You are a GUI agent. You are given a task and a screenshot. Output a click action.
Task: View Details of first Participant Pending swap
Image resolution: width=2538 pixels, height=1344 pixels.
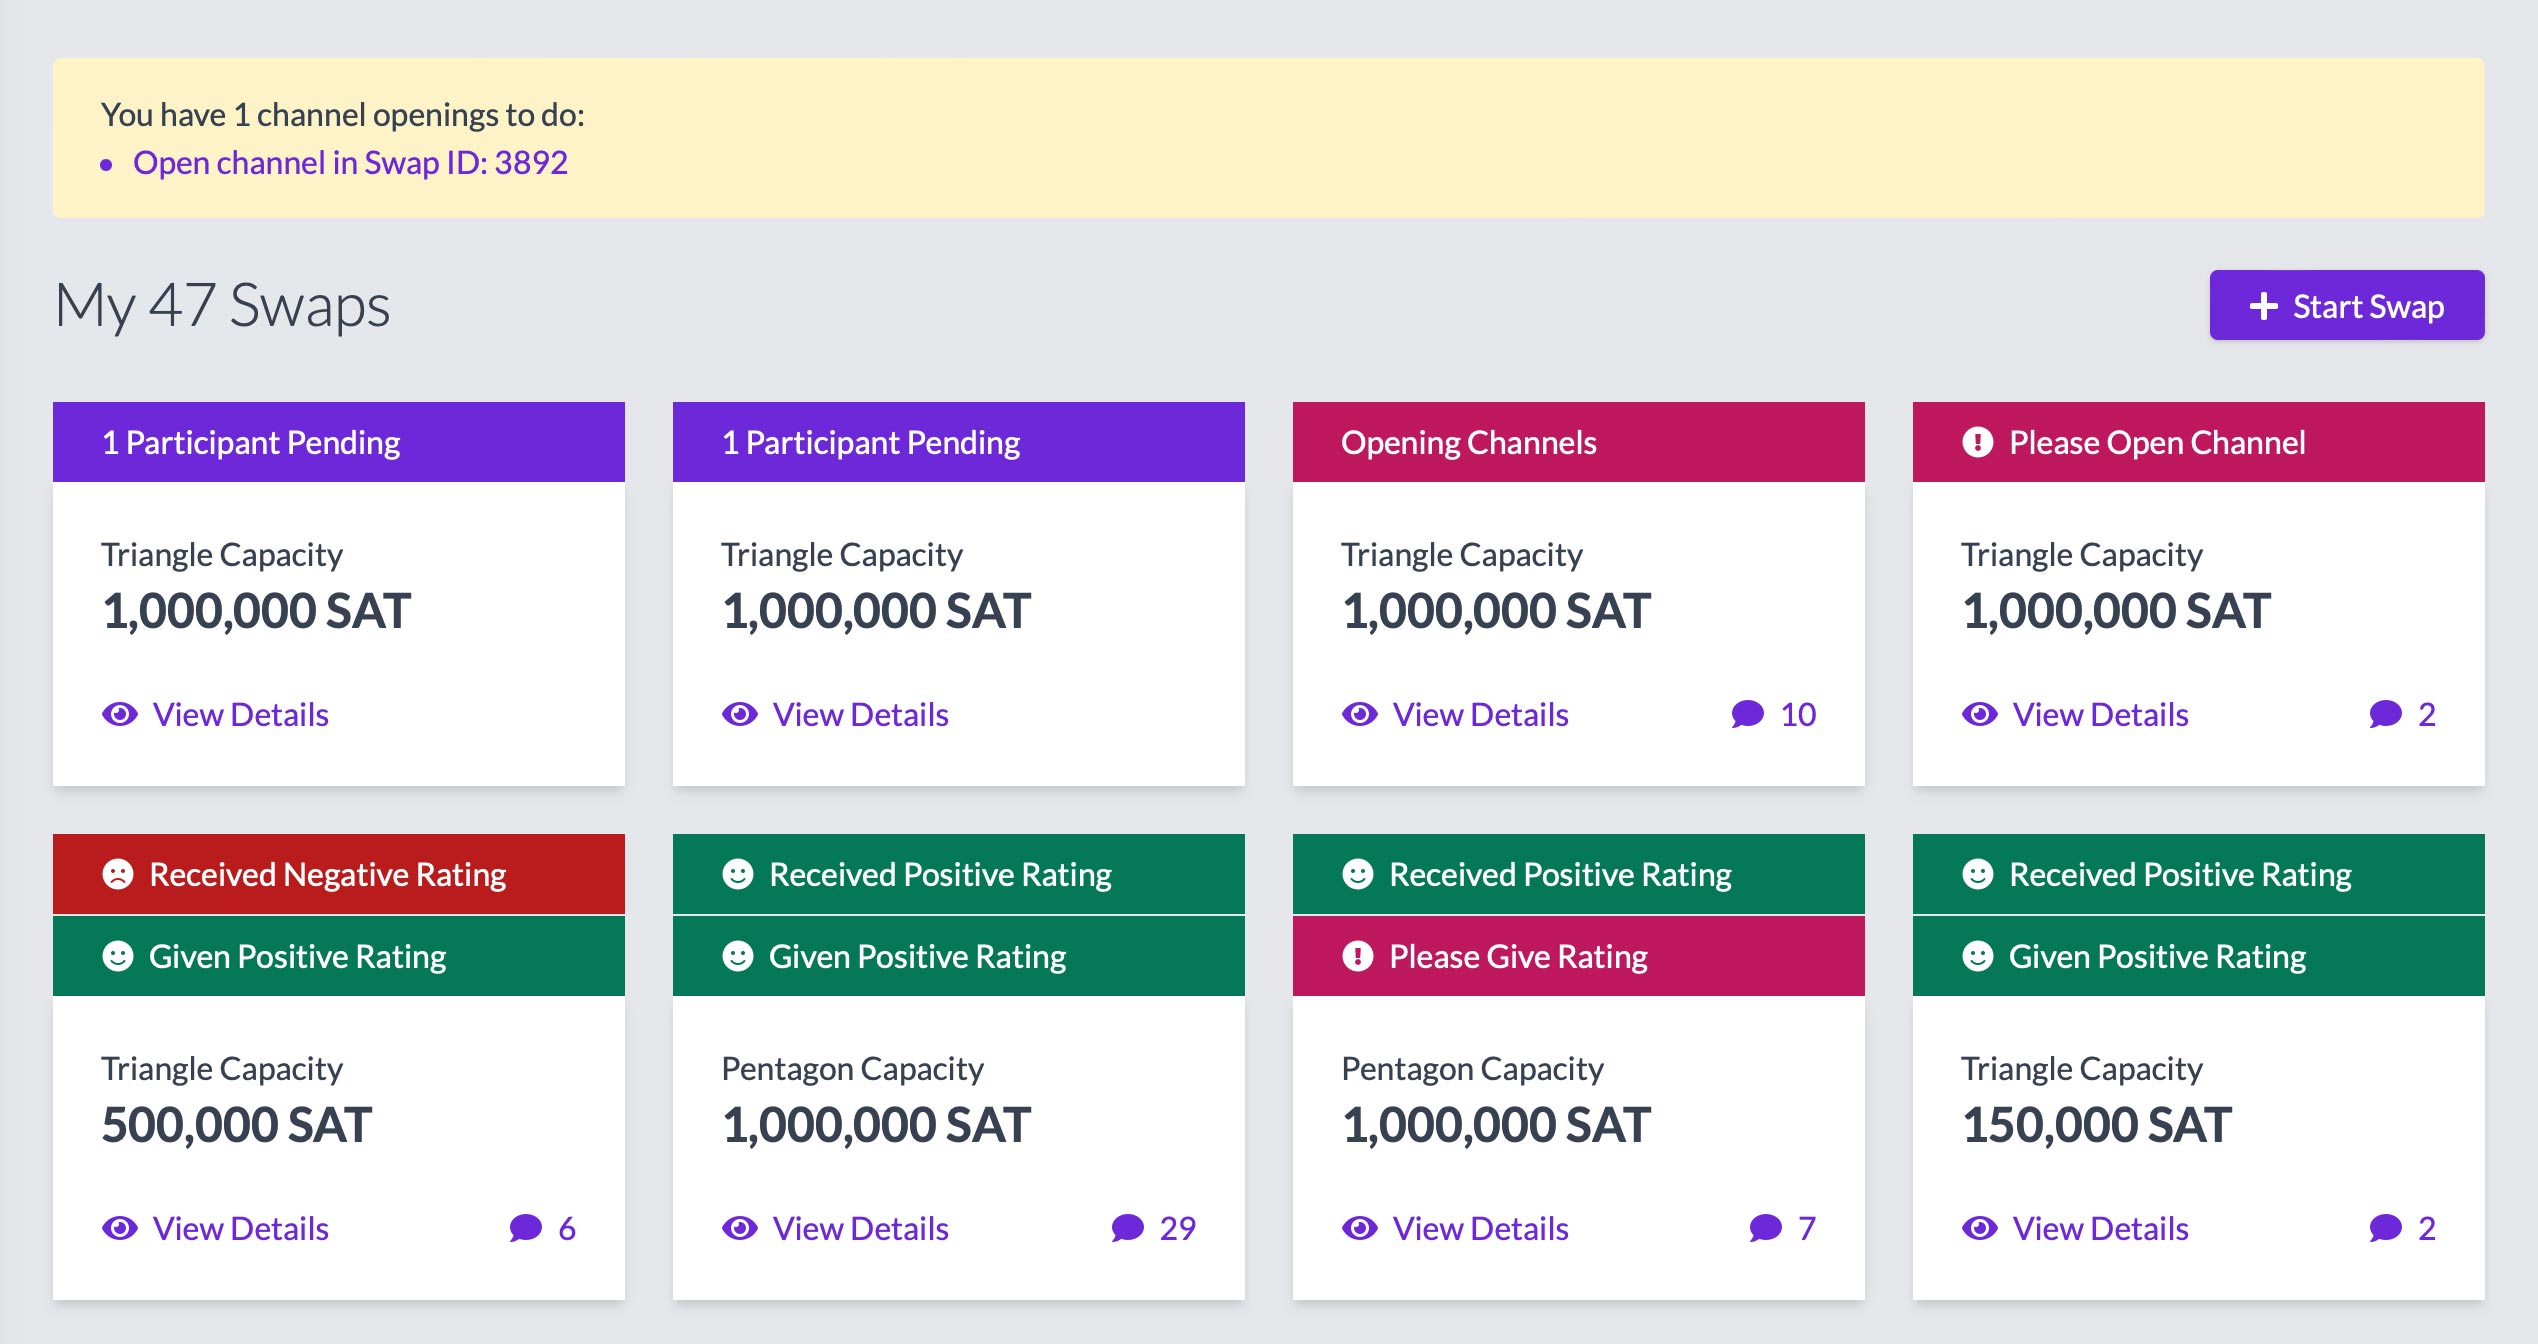click(240, 714)
